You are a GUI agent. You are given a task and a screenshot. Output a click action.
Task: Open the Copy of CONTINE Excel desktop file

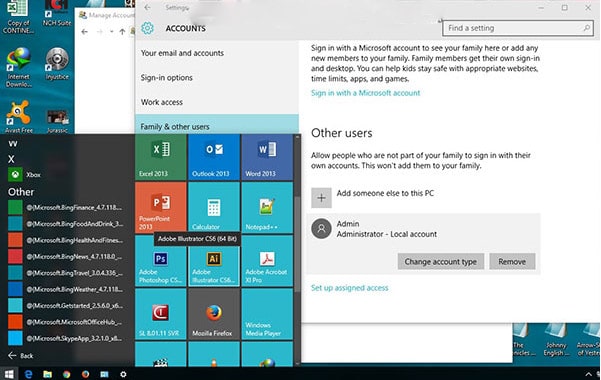point(18,17)
